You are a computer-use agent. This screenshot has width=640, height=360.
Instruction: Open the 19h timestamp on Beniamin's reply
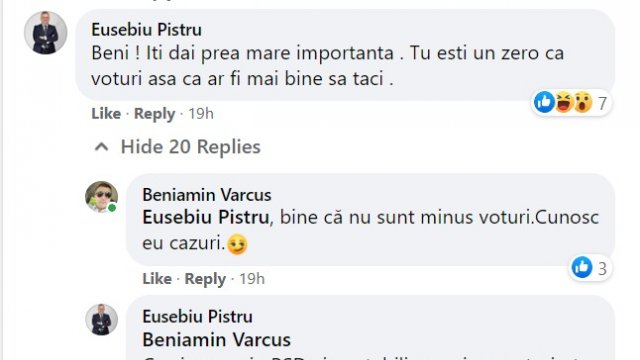(252, 279)
